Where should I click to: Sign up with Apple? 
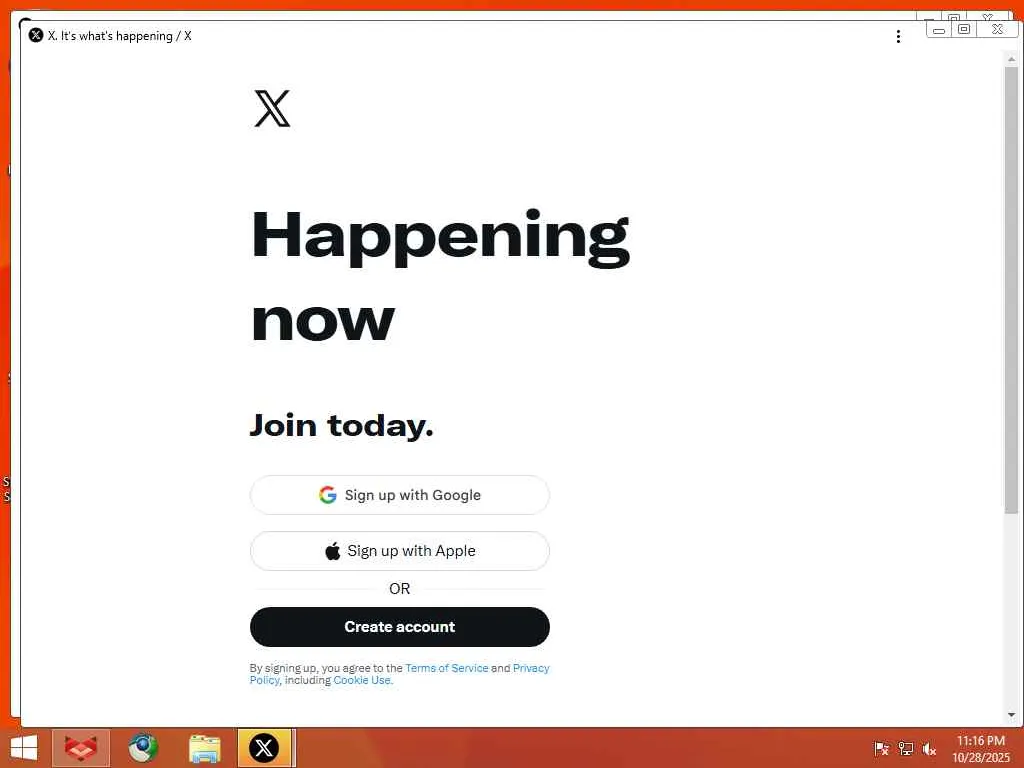point(400,551)
